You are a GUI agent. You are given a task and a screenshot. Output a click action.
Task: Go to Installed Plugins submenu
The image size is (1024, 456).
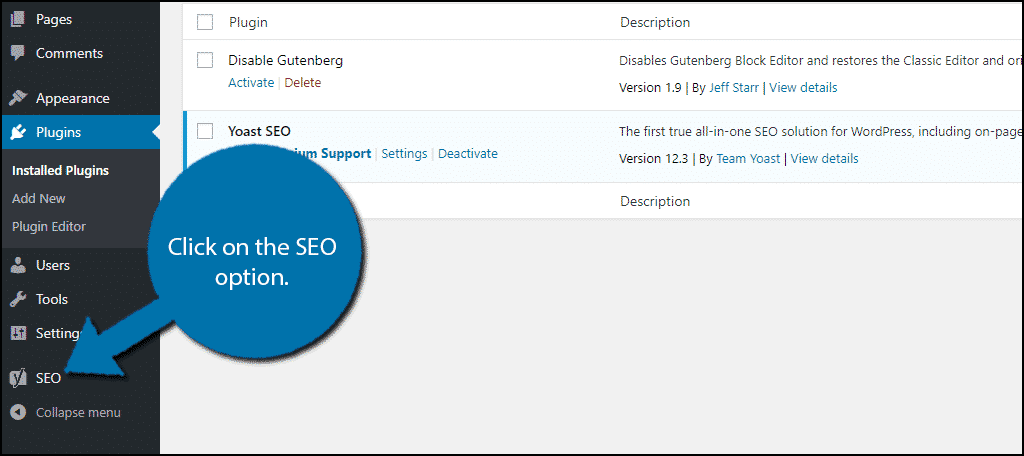click(60, 171)
